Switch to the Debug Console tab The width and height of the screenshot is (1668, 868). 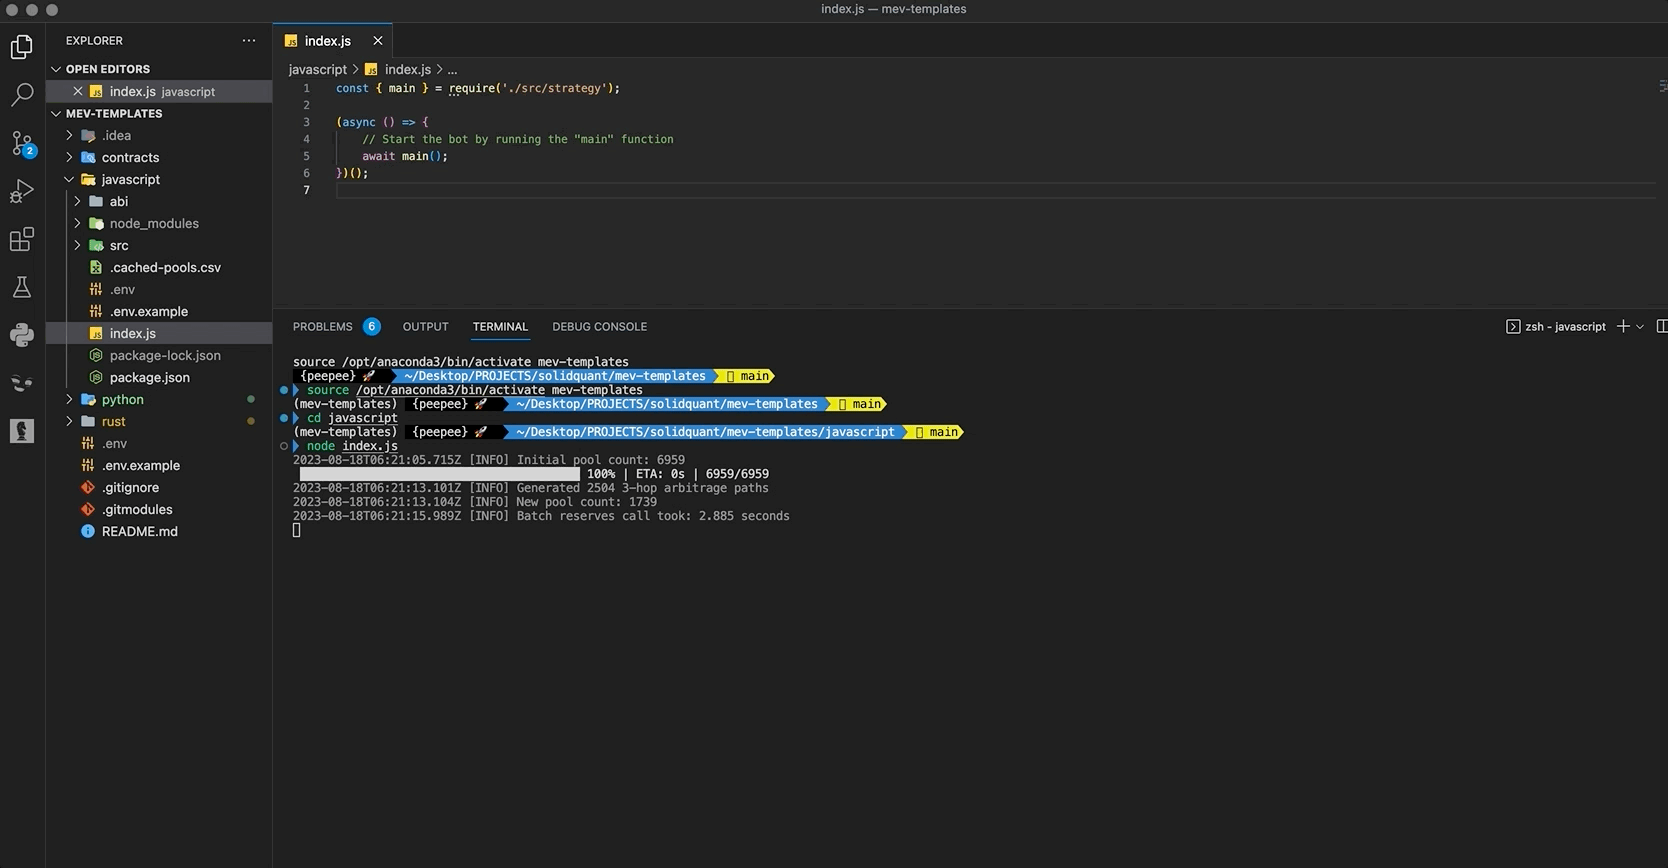(x=599, y=327)
